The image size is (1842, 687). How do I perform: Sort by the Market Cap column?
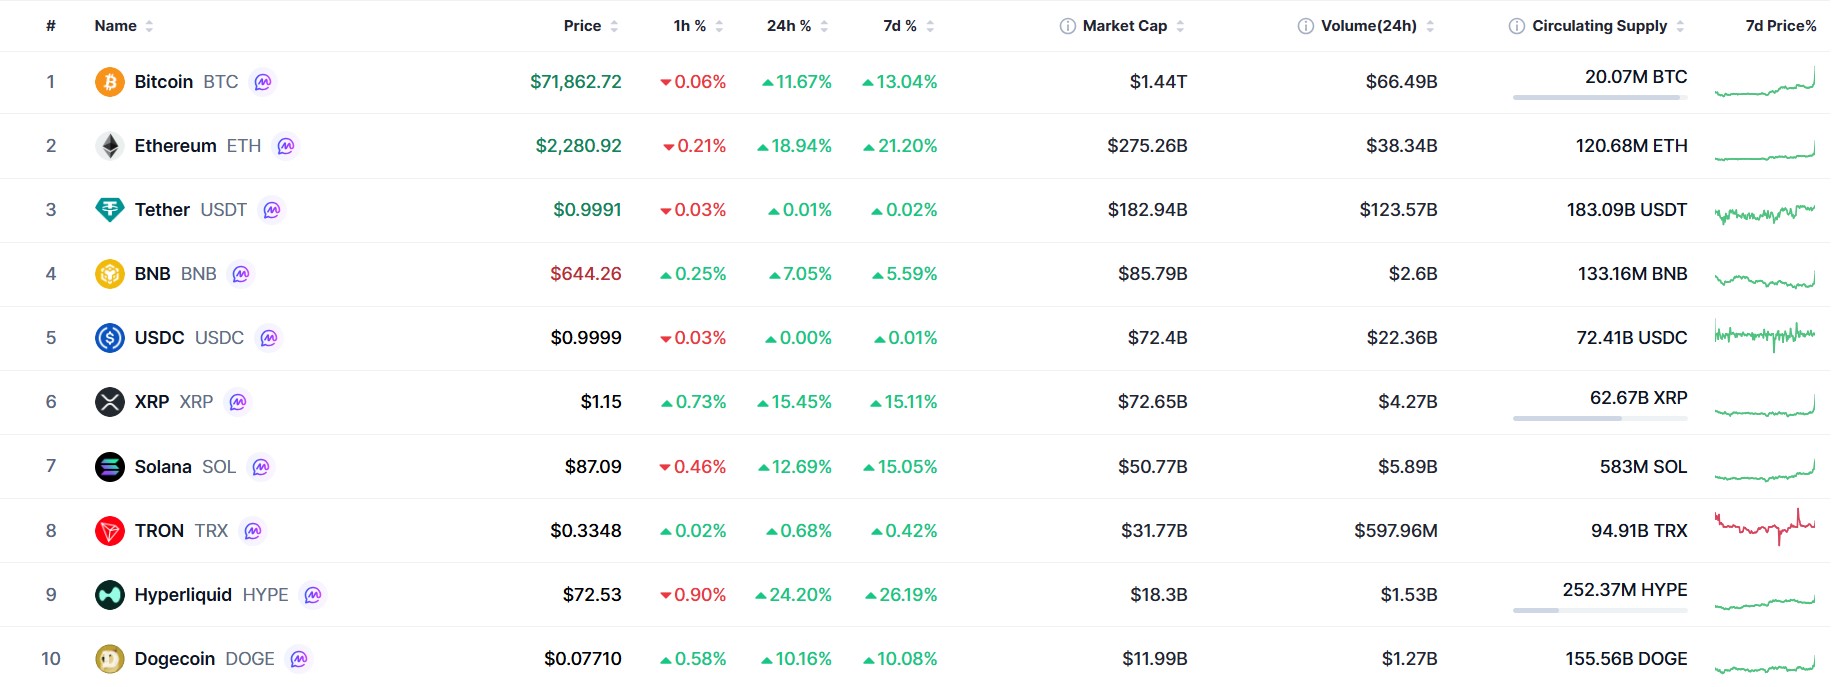coord(1133,26)
